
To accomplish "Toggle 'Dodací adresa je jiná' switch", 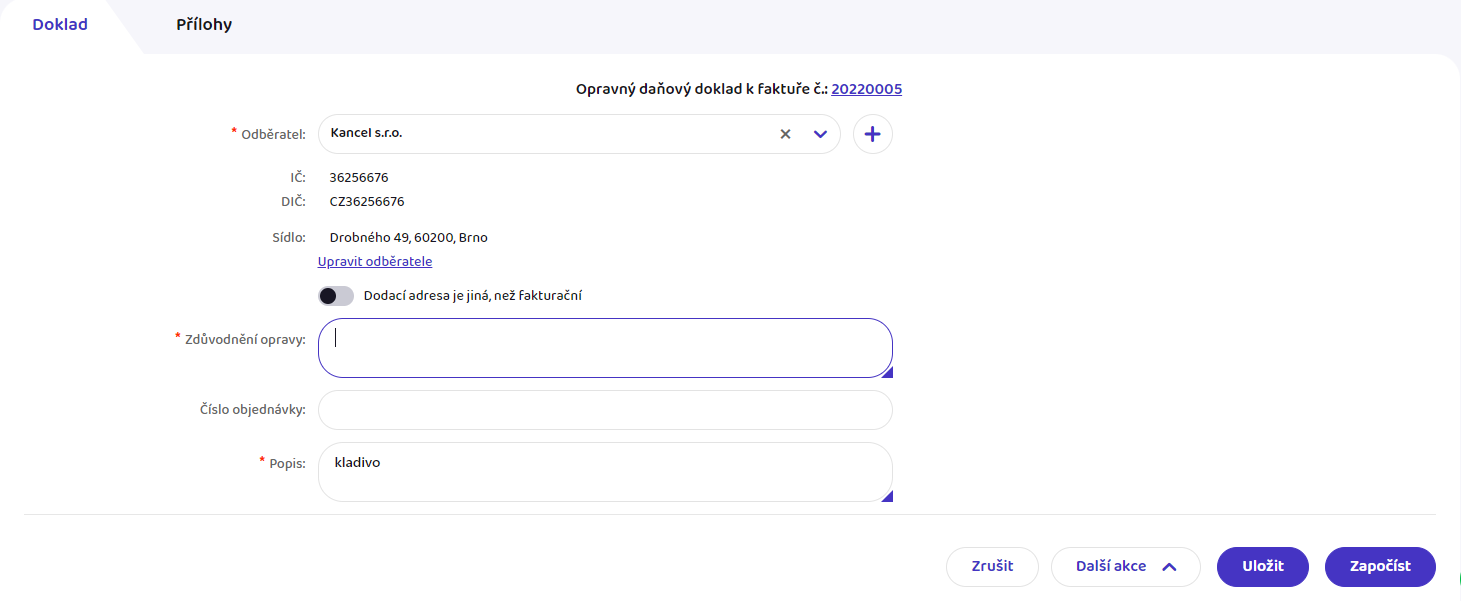I will 336,296.
